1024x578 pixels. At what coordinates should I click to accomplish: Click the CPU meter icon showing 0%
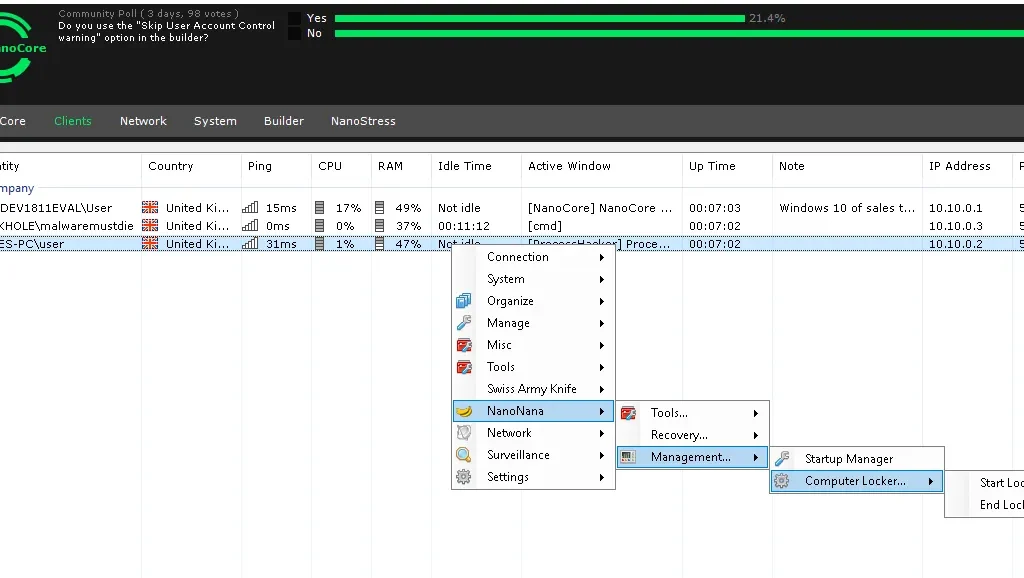coord(319,225)
